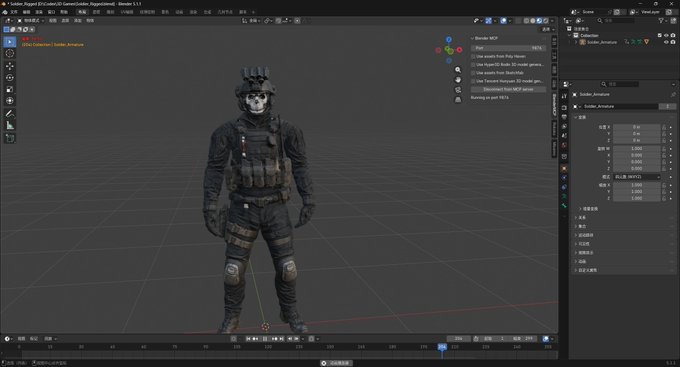
Task: Enable solid viewport shading
Action: click(533, 20)
